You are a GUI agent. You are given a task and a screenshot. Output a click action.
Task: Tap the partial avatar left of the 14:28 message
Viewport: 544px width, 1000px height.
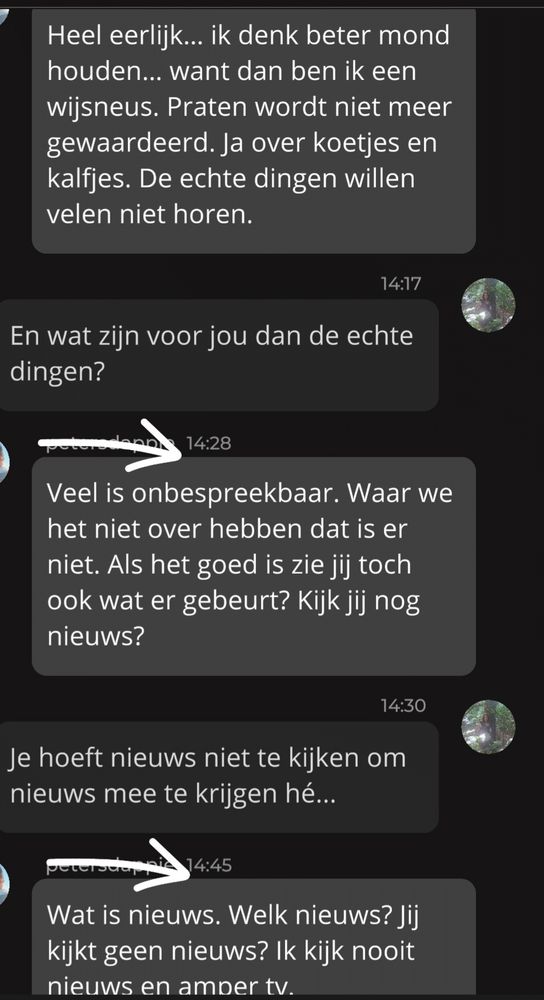coord(4,462)
